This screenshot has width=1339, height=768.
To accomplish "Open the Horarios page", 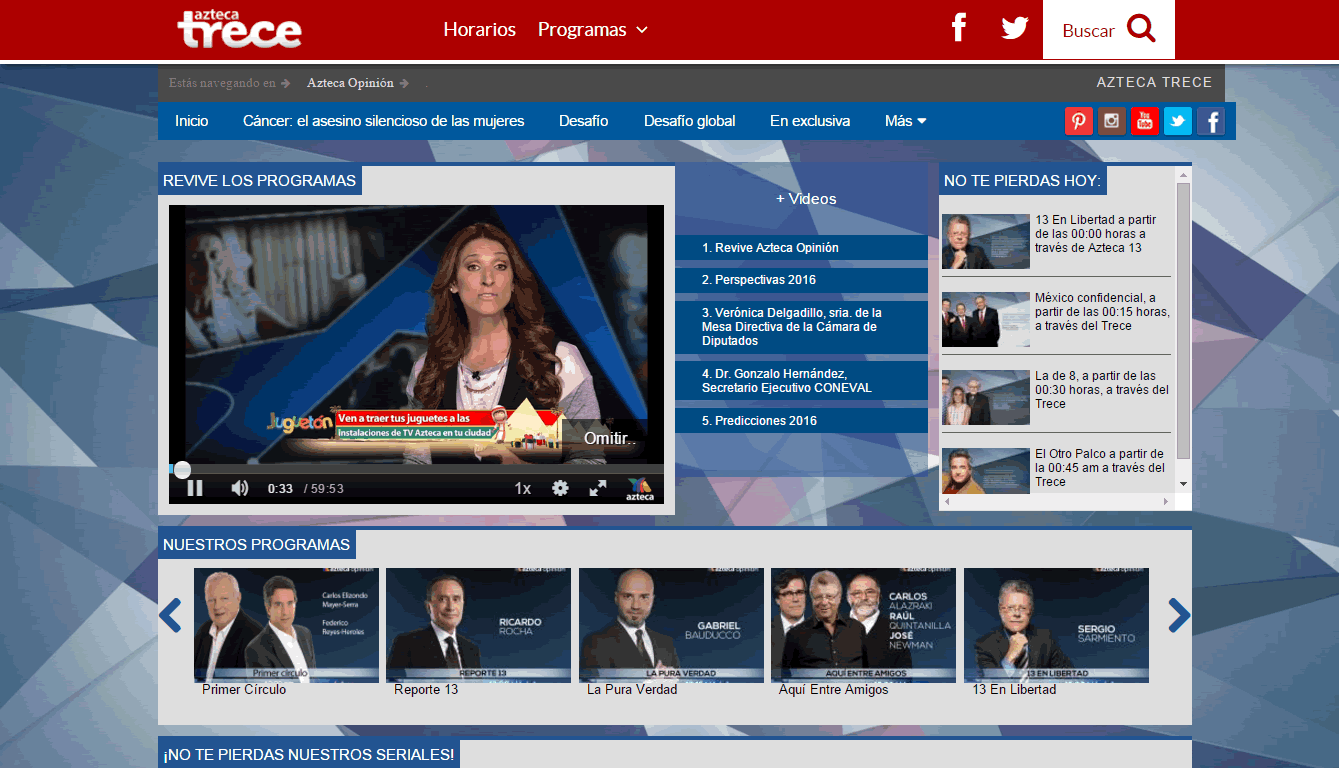I will point(480,29).
